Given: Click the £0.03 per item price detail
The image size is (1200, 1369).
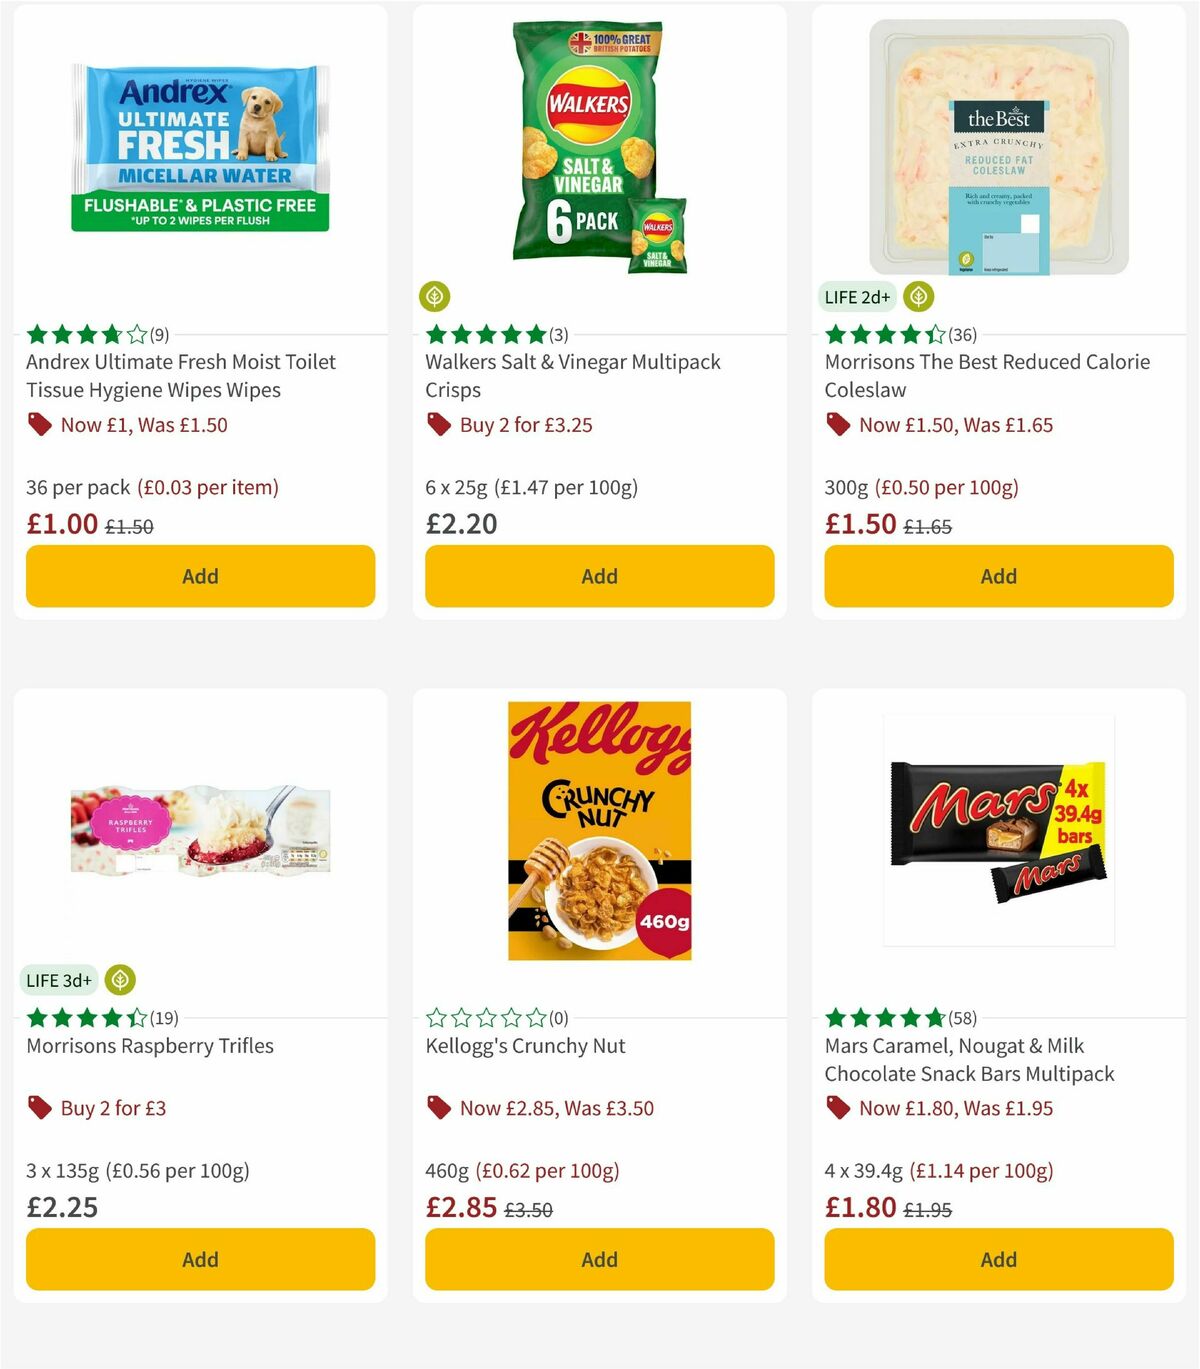Looking at the screenshot, I should (207, 487).
